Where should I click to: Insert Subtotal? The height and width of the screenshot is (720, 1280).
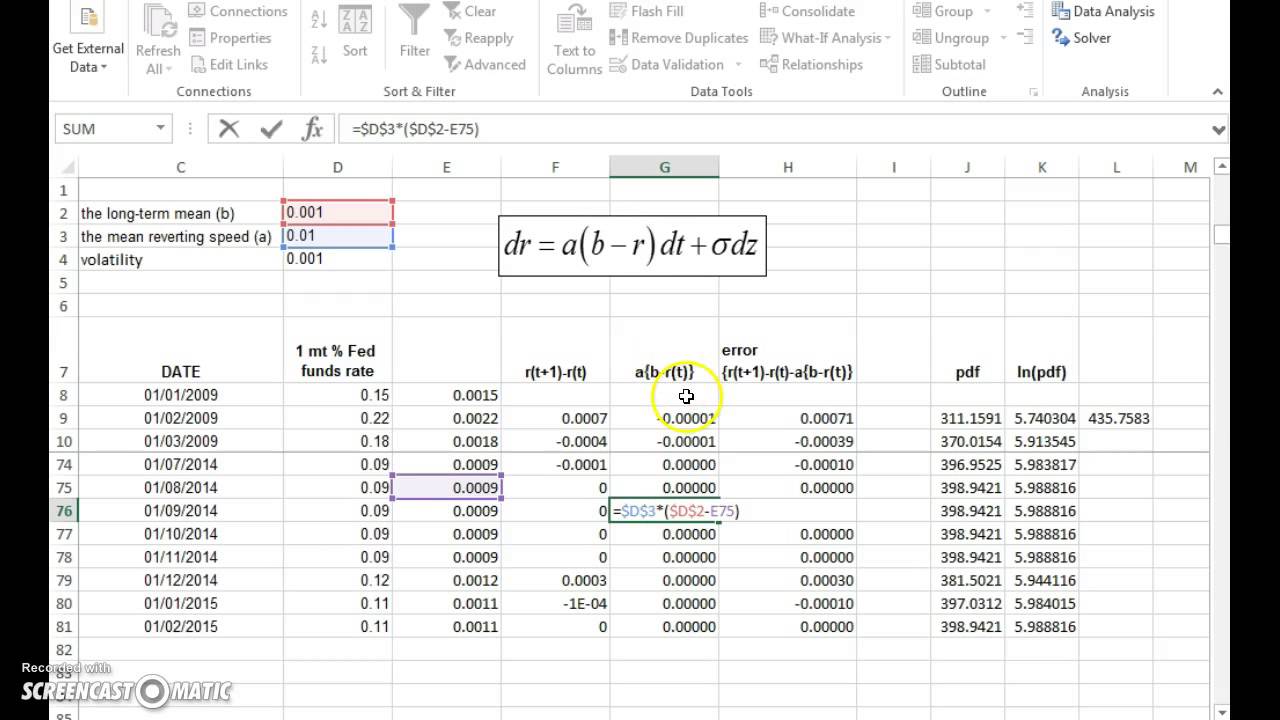pos(948,64)
